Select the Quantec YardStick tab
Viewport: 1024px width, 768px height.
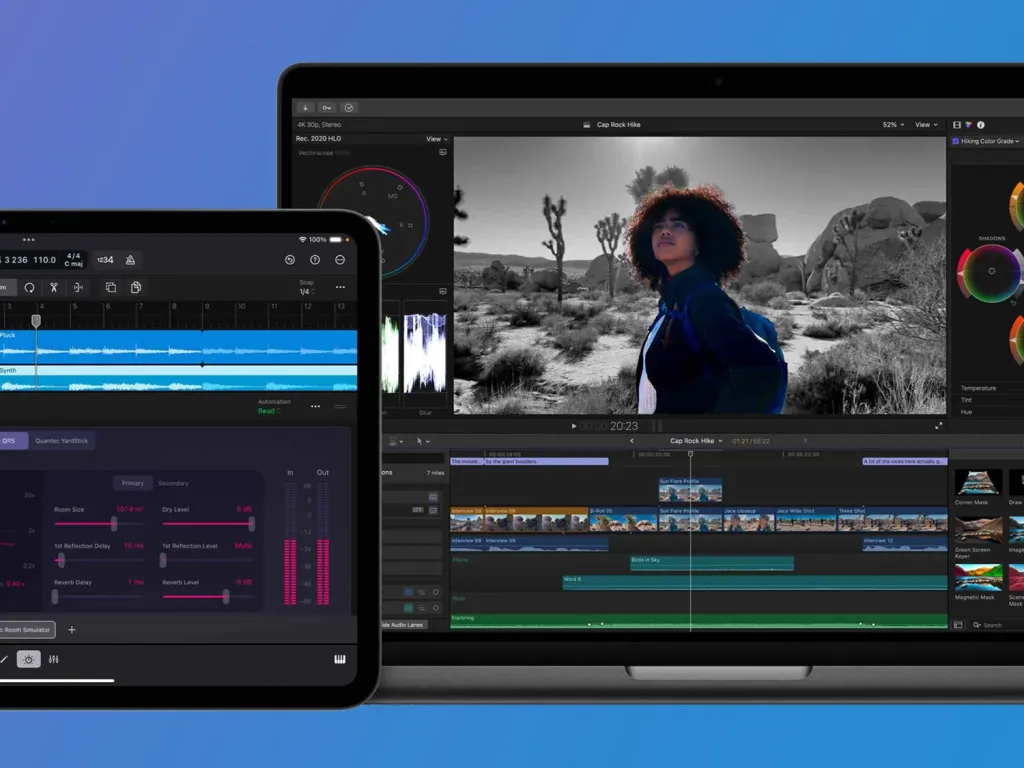pos(61,441)
